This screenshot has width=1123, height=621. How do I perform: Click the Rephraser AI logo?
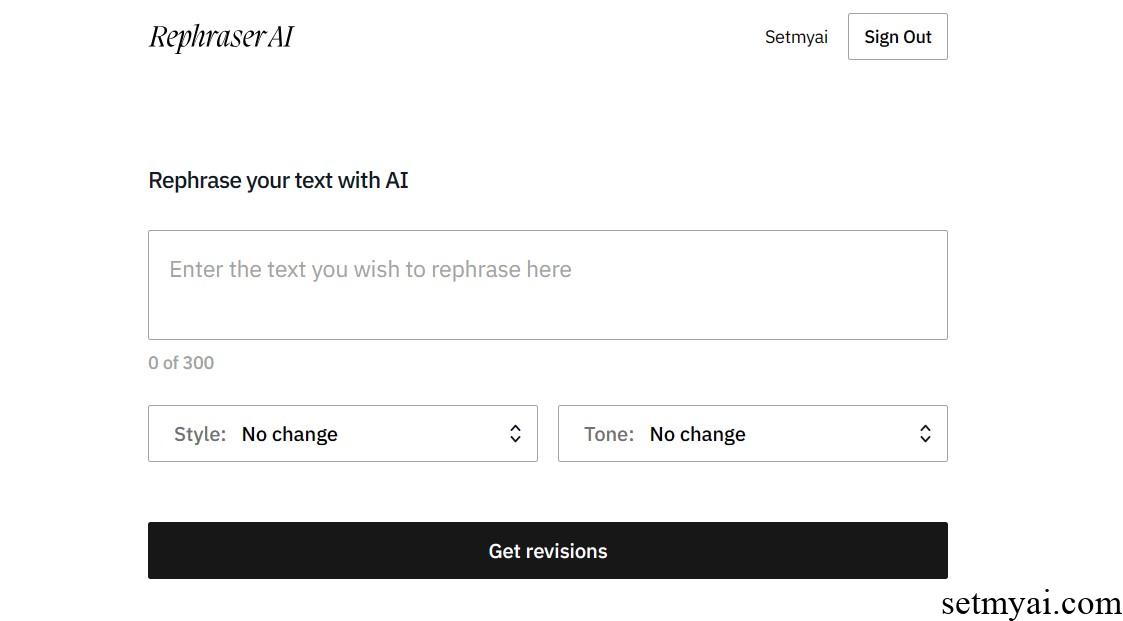click(221, 37)
